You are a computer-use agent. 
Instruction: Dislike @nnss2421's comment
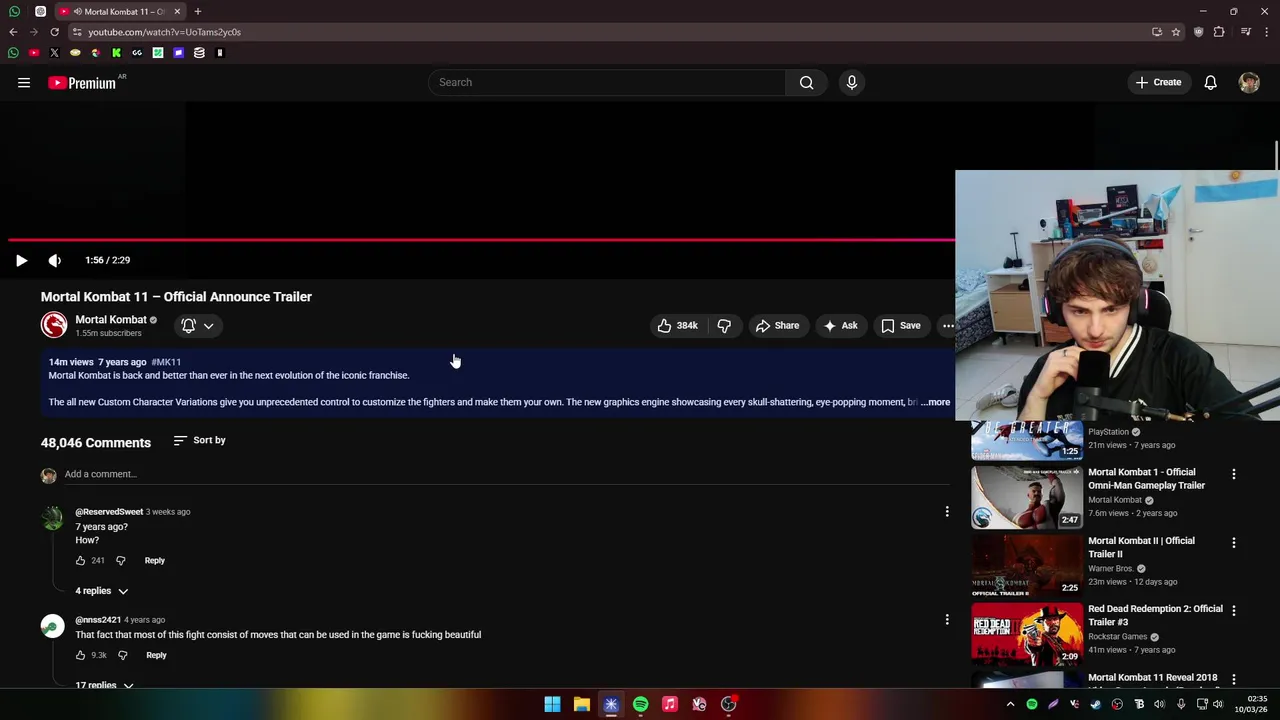click(122, 655)
